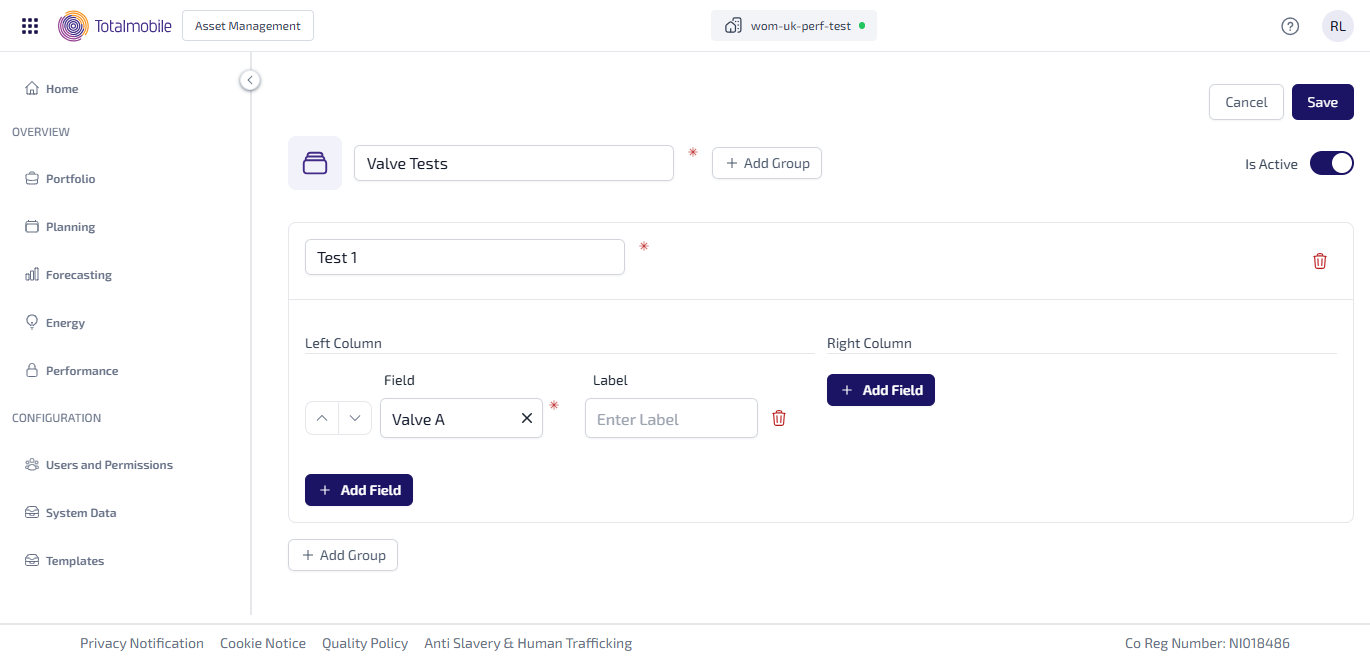
Task: Click the template stack icon beside Valve Tests
Action: click(x=315, y=163)
